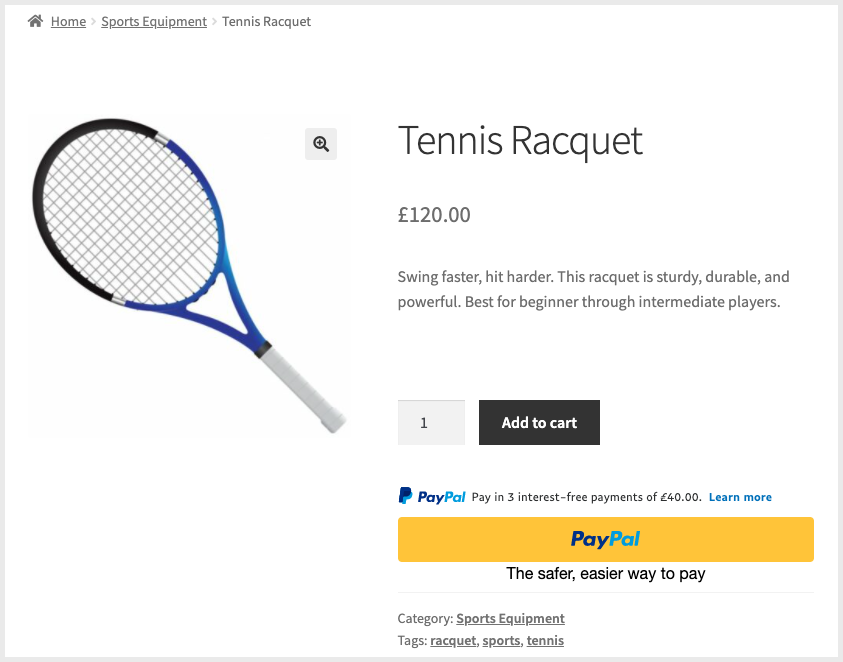
Task: Open the Sports Equipment category link
Action: click(510, 618)
